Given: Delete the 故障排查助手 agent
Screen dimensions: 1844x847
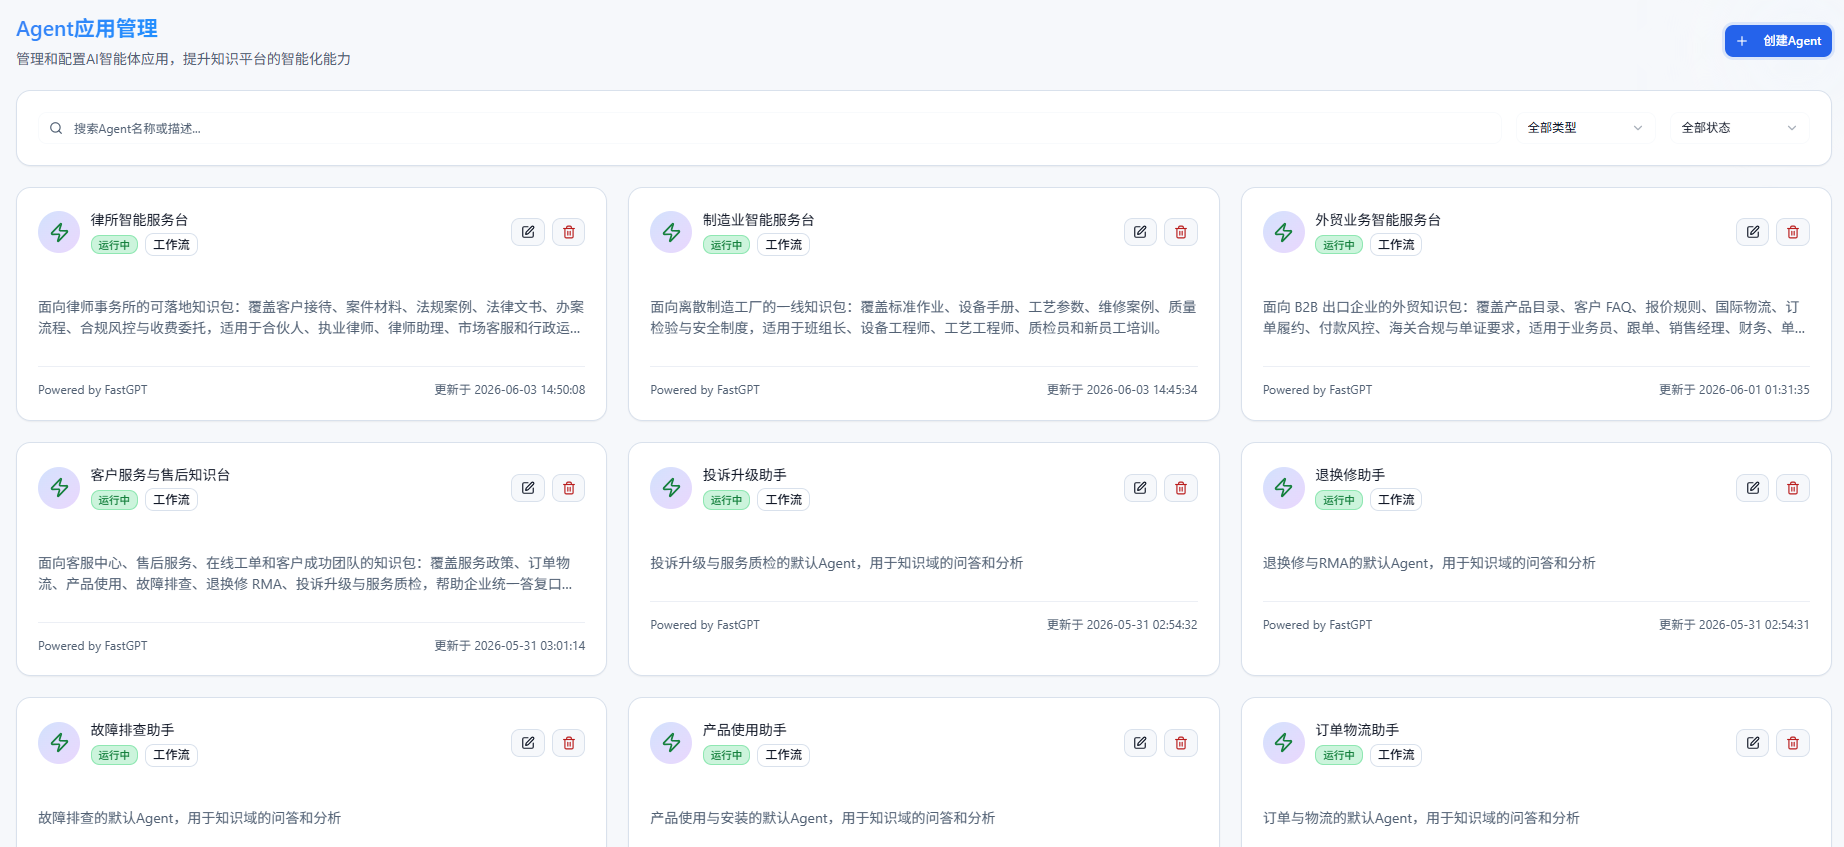Looking at the screenshot, I should pyautogui.click(x=569, y=743).
